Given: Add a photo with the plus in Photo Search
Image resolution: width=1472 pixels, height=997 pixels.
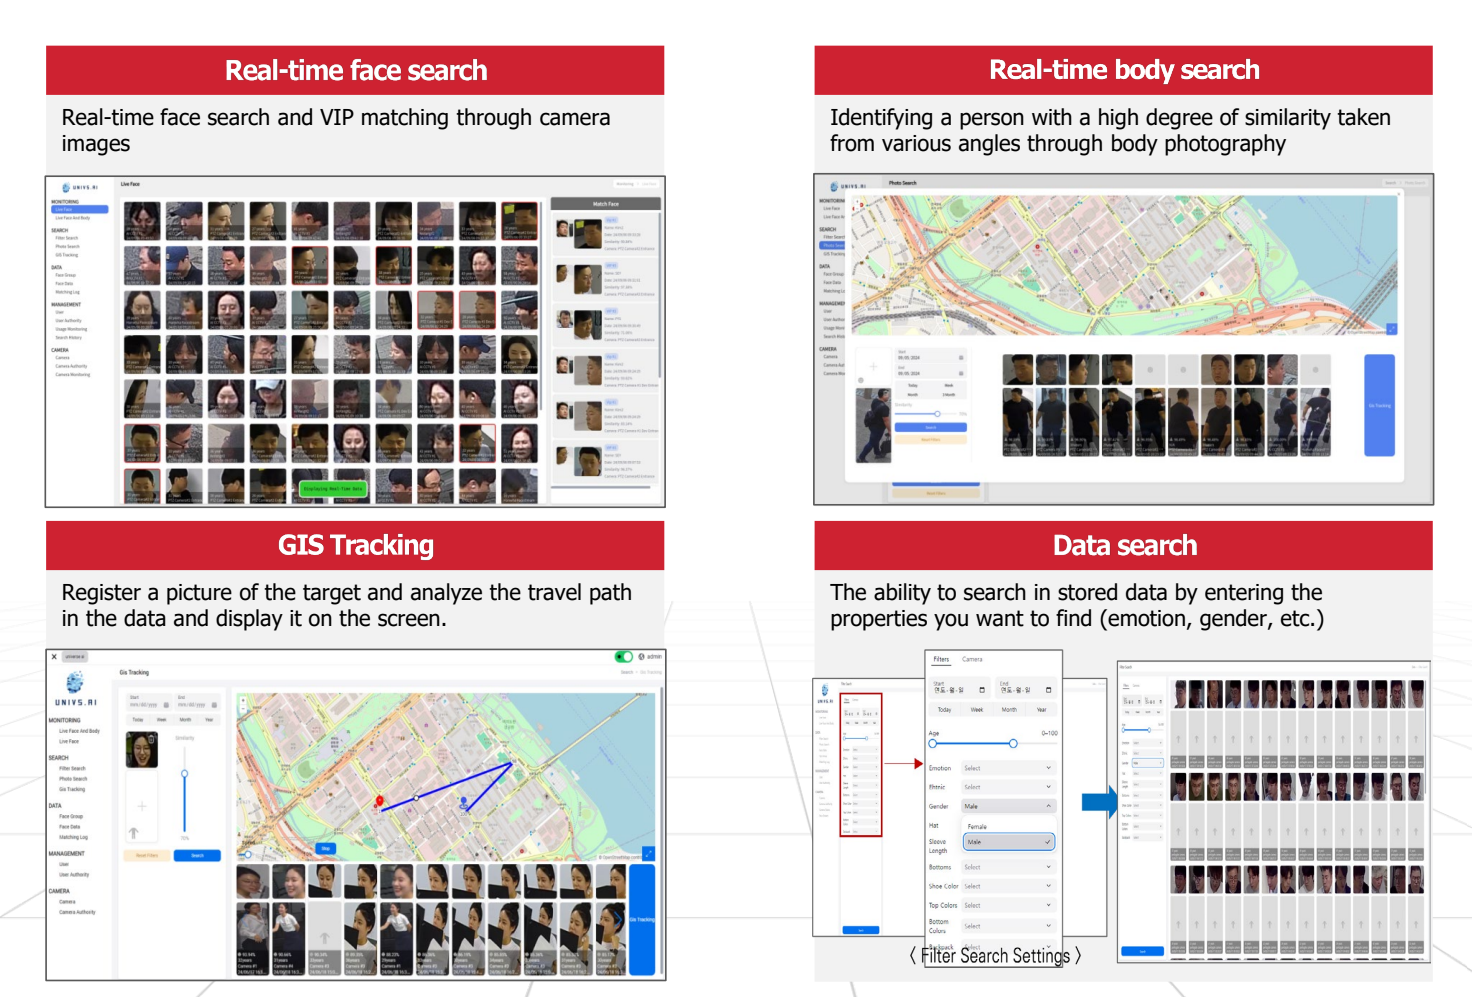Looking at the screenshot, I should pyautogui.click(x=873, y=367).
